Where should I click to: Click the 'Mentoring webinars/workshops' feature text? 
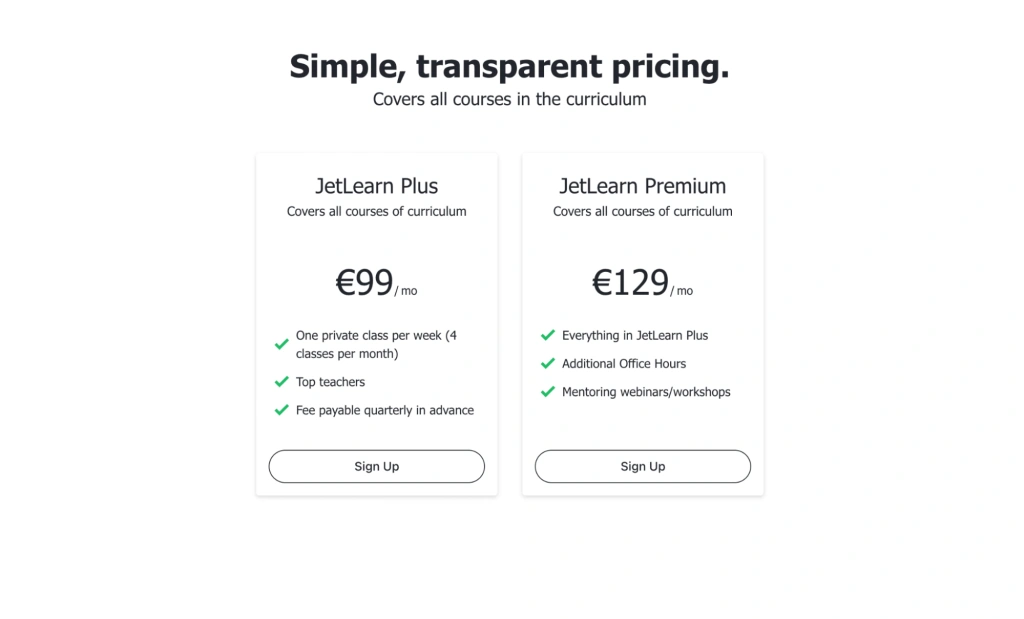click(x=644, y=391)
